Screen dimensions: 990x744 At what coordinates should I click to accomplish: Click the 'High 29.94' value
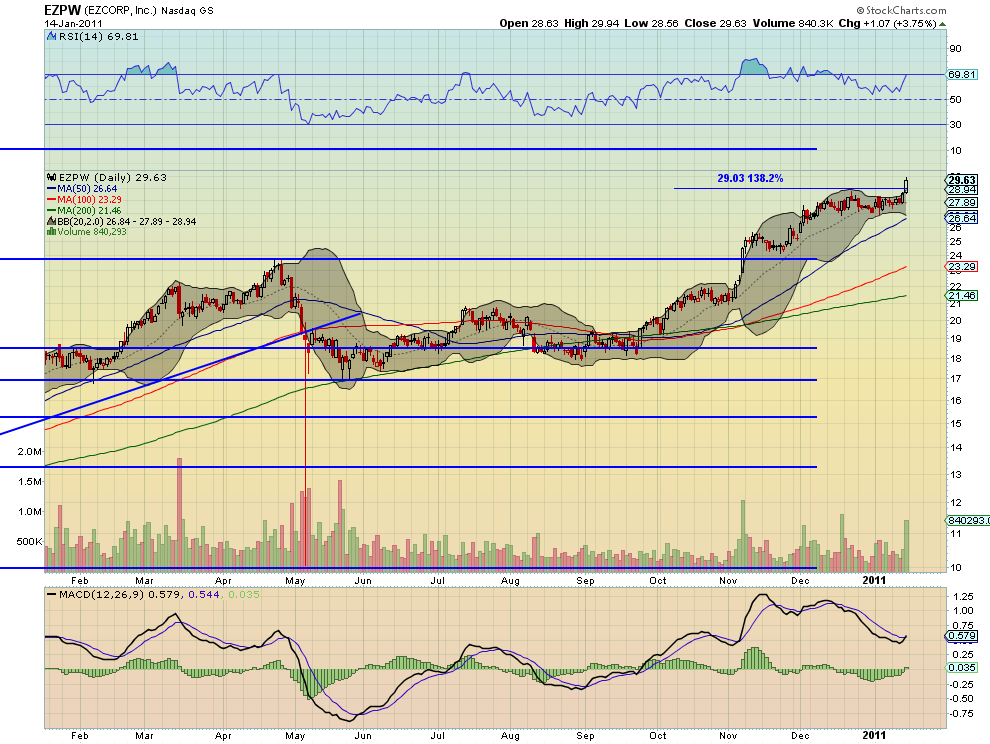click(590, 23)
